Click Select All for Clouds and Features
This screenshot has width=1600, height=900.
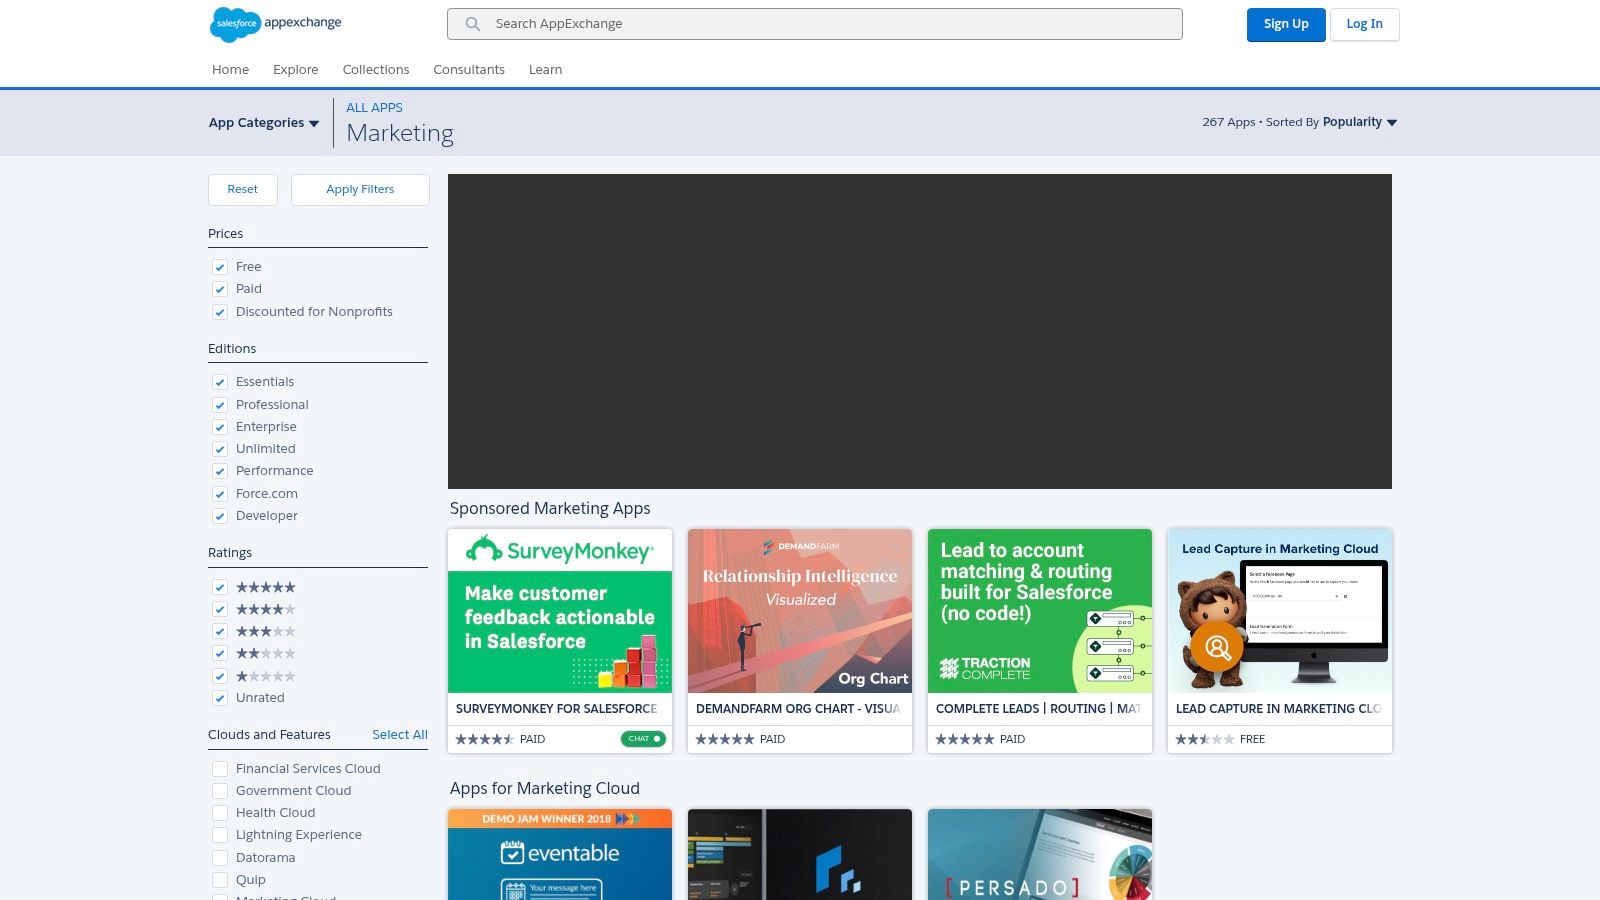pyautogui.click(x=400, y=735)
